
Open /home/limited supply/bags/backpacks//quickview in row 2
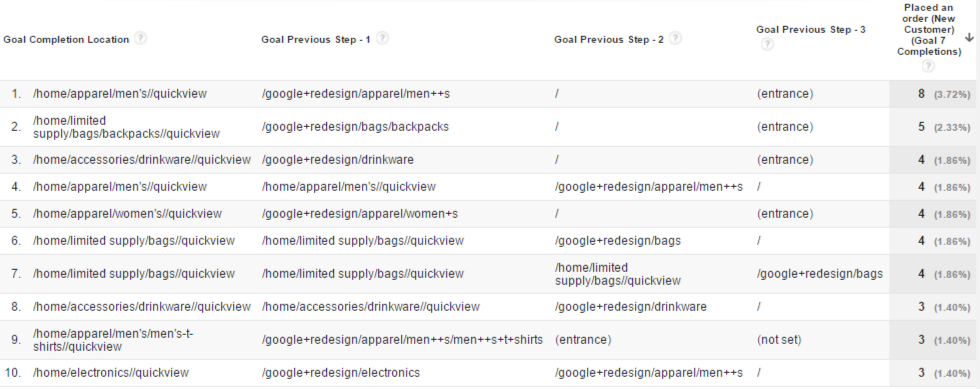point(126,127)
